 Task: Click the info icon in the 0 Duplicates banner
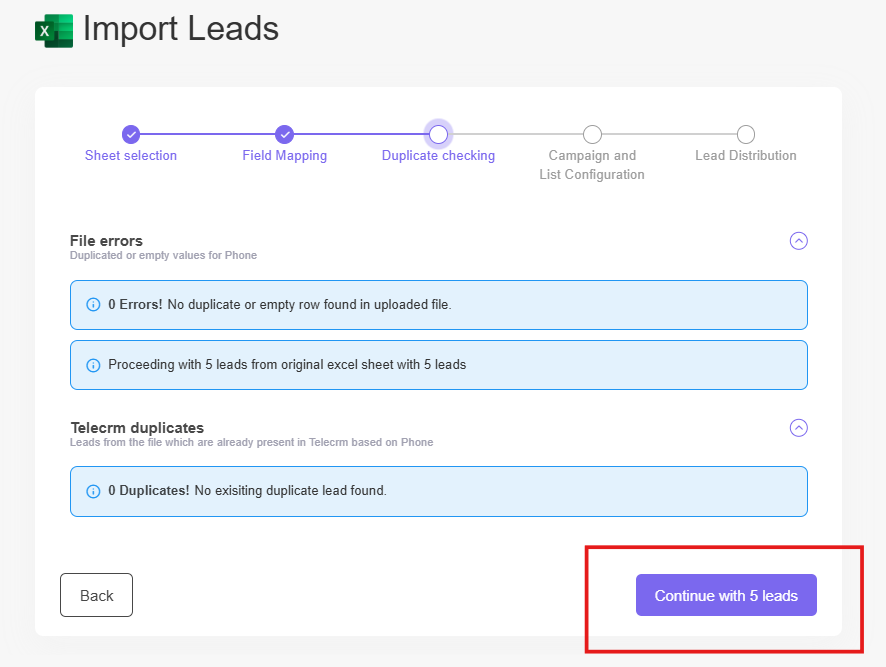point(93,491)
